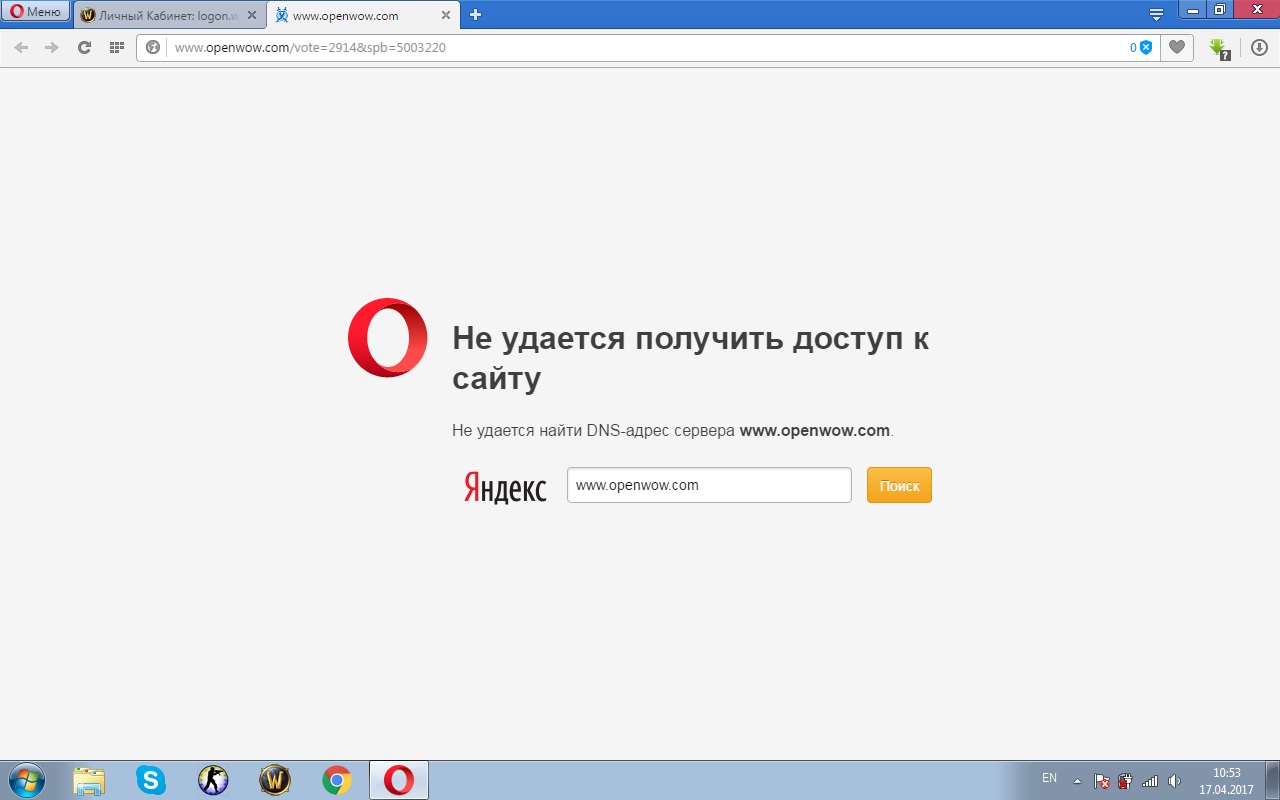Open Google Chrome from the taskbar

point(337,780)
